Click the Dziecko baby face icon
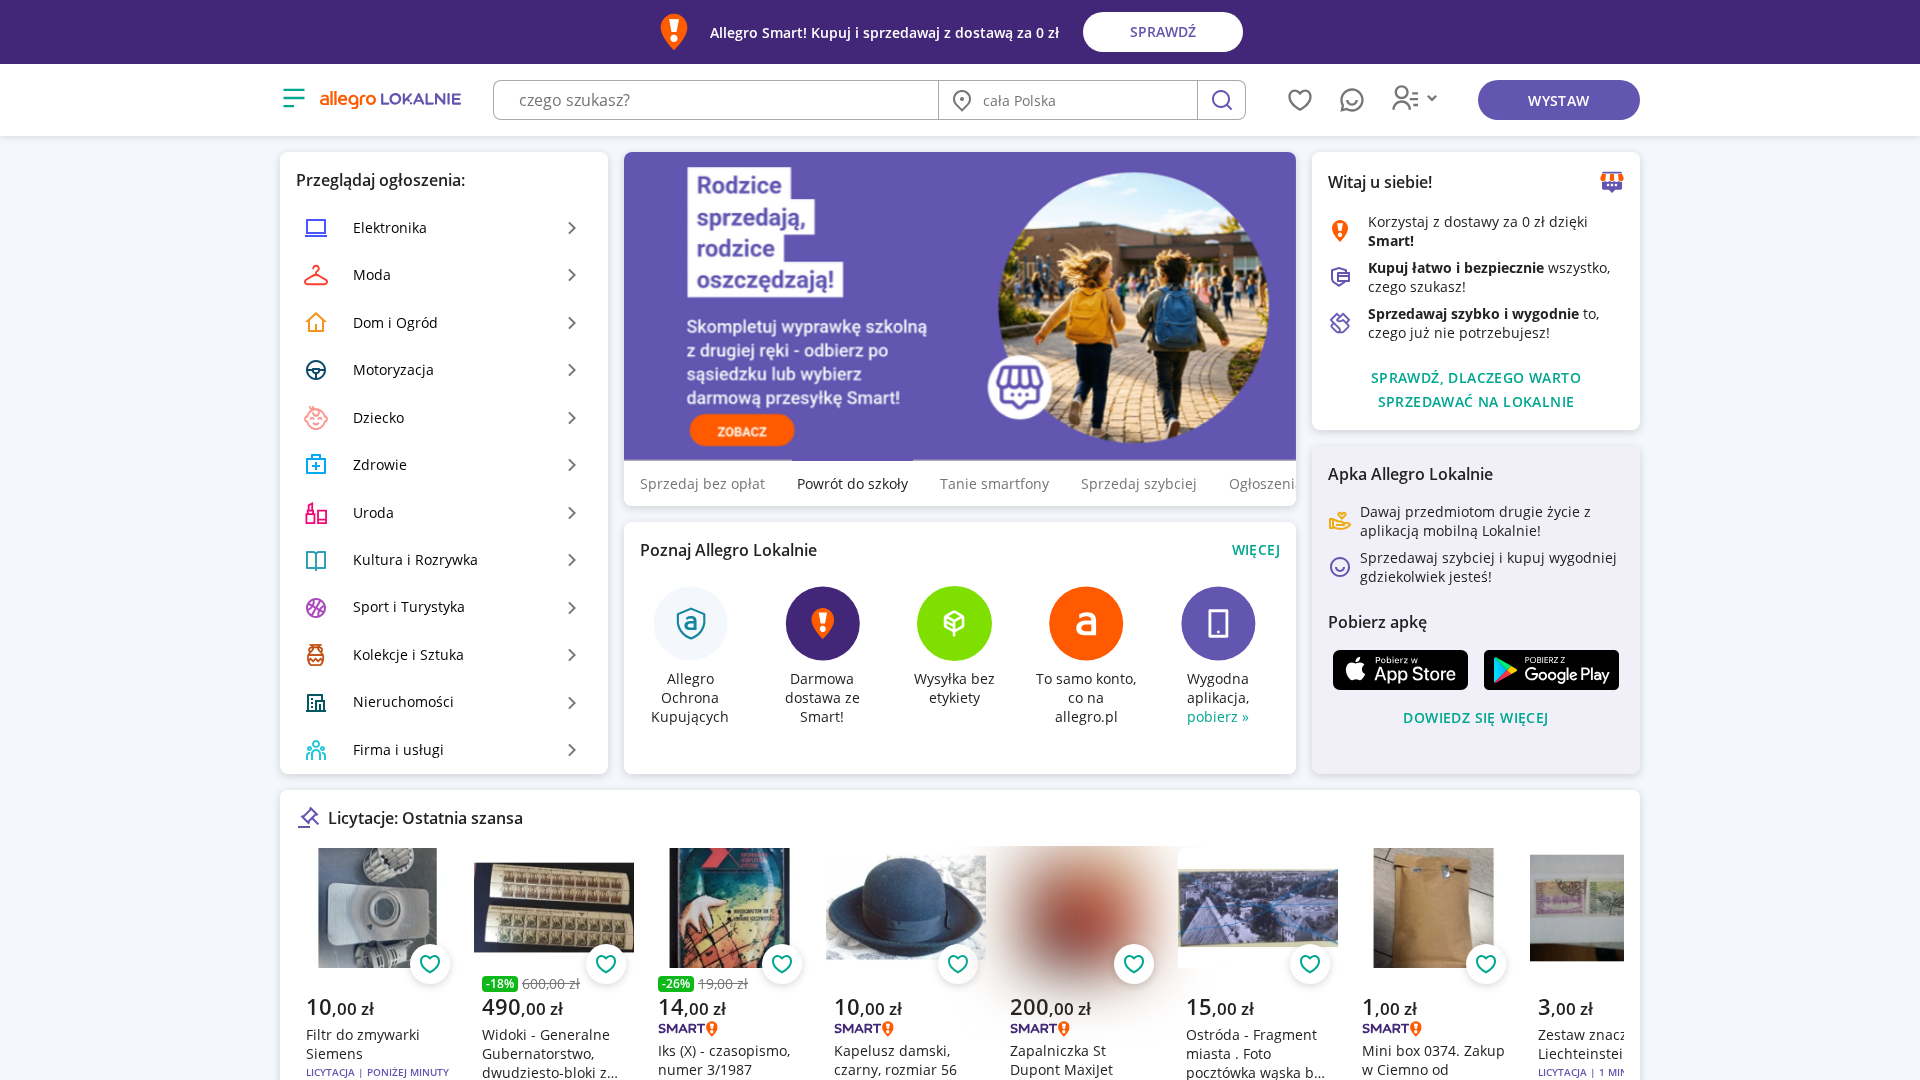This screenshot has width=1920, height=1080. [x=316, y=418]
